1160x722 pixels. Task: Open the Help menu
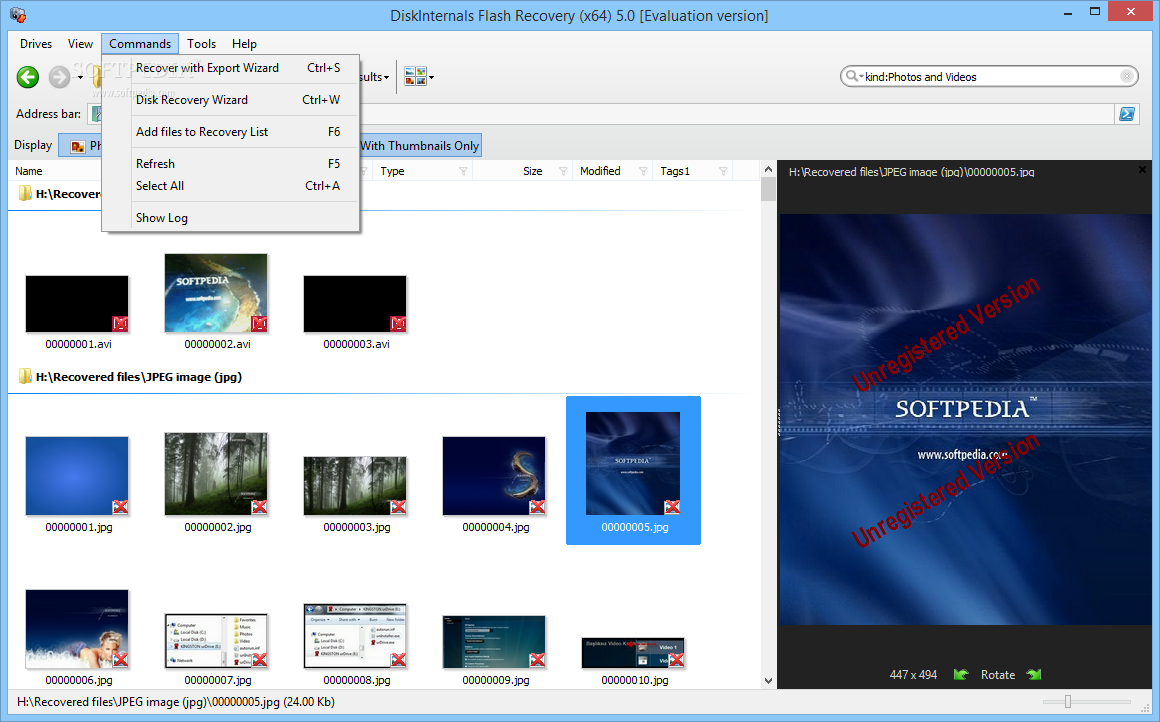pyautogui.click(x=244, y=44)
